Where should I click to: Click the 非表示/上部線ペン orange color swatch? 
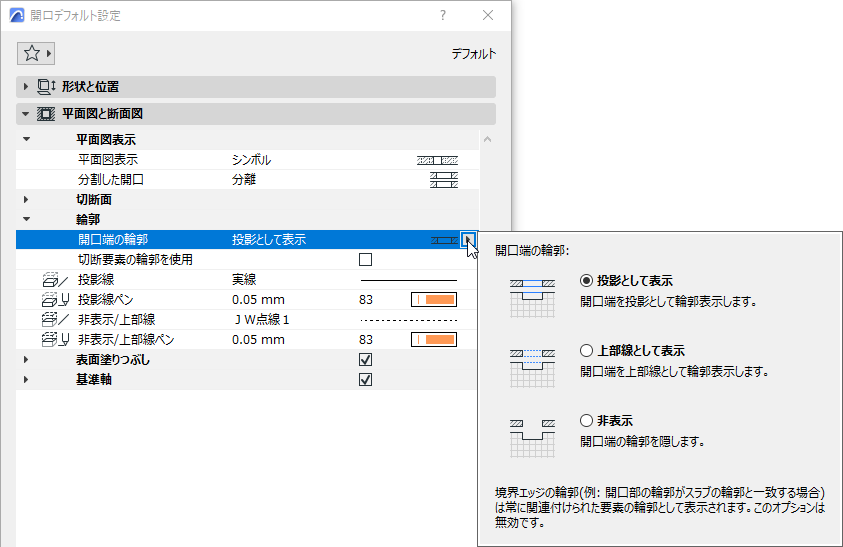(x=434, y=339)
